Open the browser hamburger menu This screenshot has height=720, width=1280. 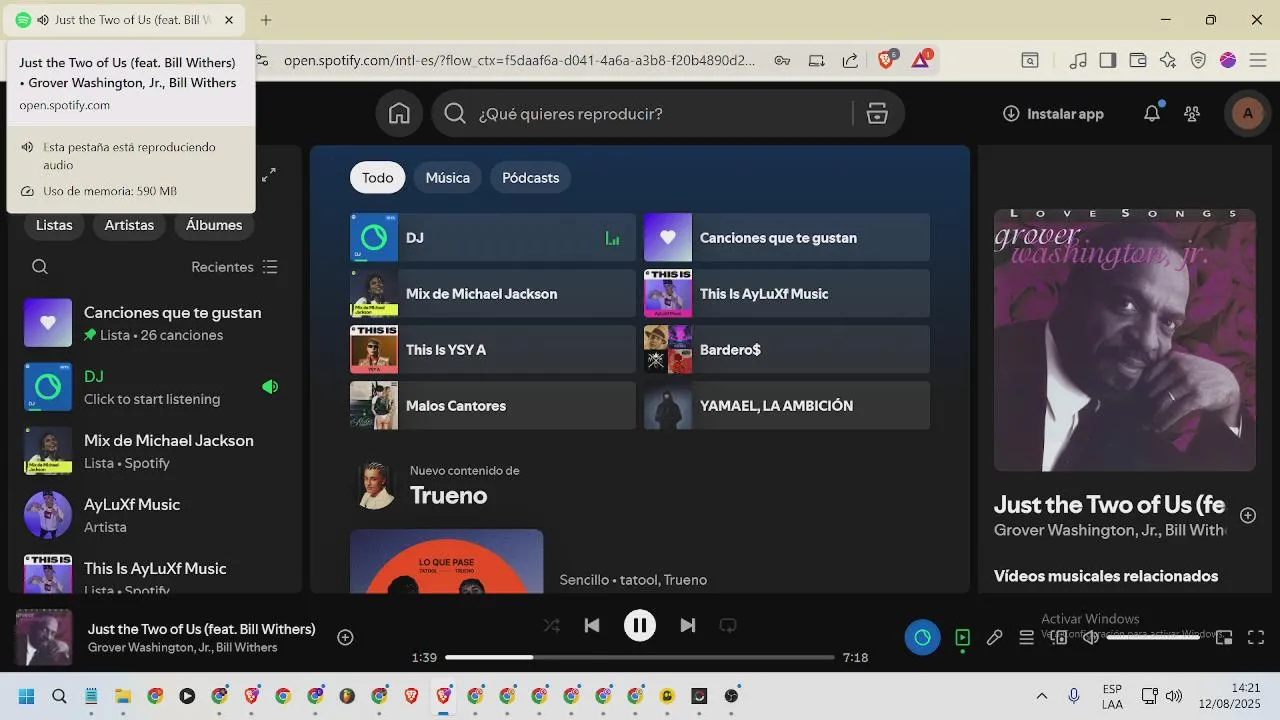(x=1258, y=60)
